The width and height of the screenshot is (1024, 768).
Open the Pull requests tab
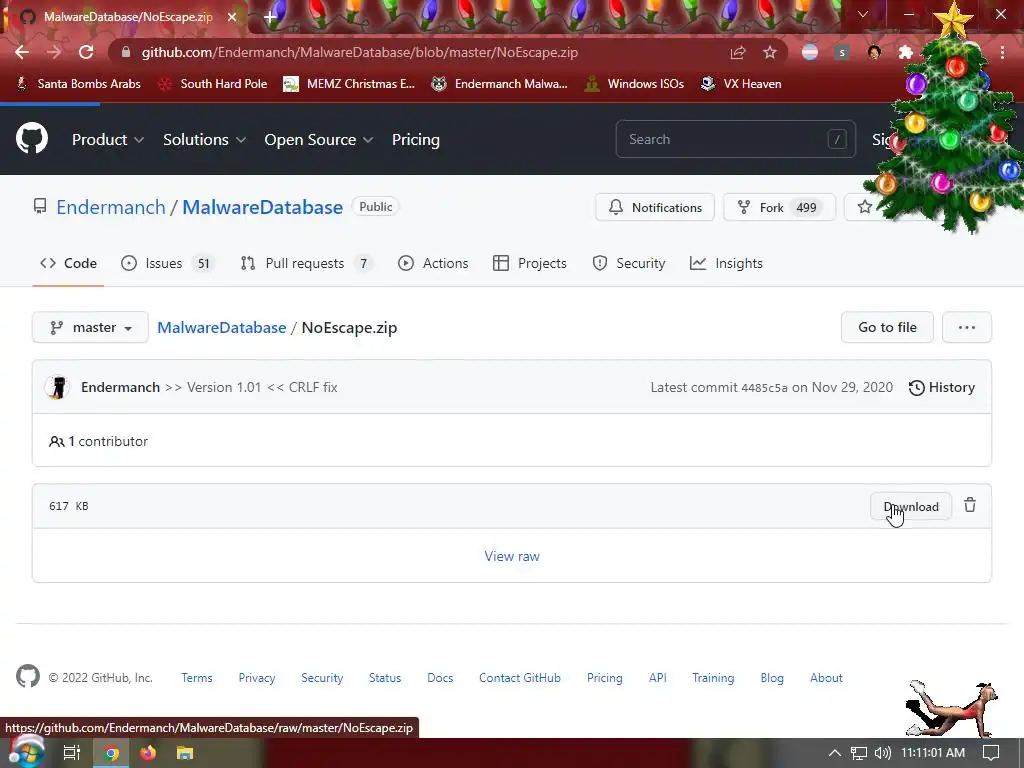coord(306,263)
